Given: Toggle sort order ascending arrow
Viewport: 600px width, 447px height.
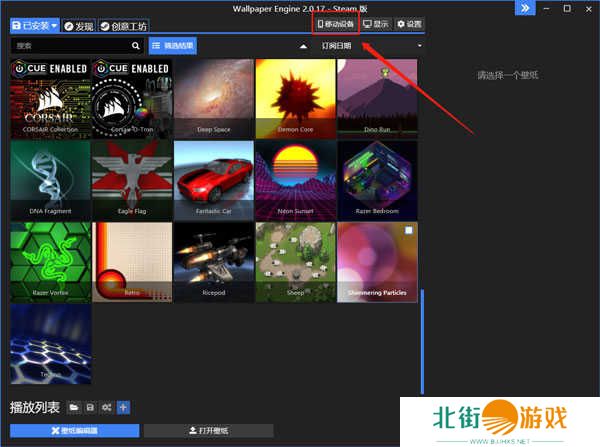Looking at the screenshot, I should pyautogui.click(x=303, y=46).
